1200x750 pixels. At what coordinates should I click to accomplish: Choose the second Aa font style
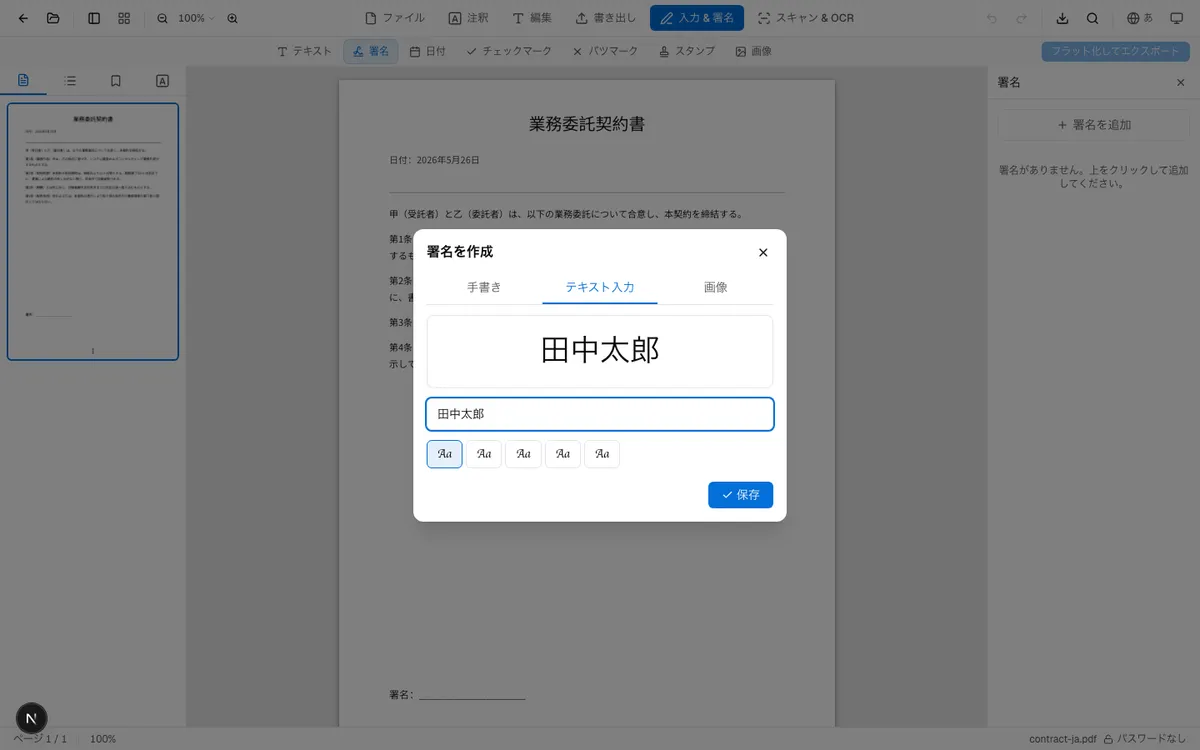point(484,454)
